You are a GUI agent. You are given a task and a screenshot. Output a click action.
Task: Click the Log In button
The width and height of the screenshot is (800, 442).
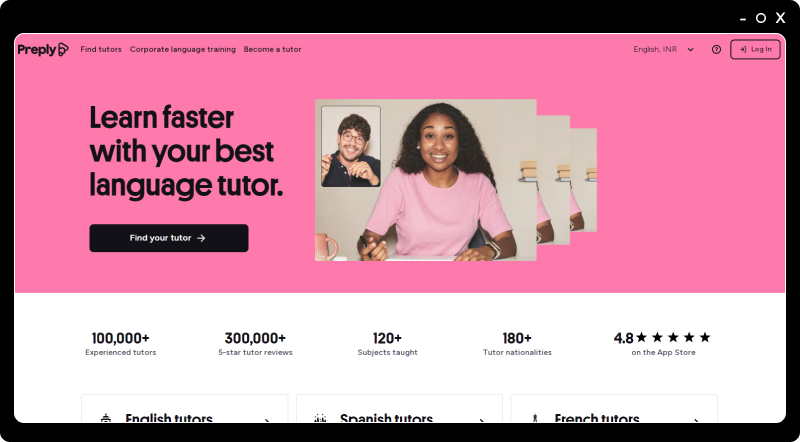tap(755, 50)
